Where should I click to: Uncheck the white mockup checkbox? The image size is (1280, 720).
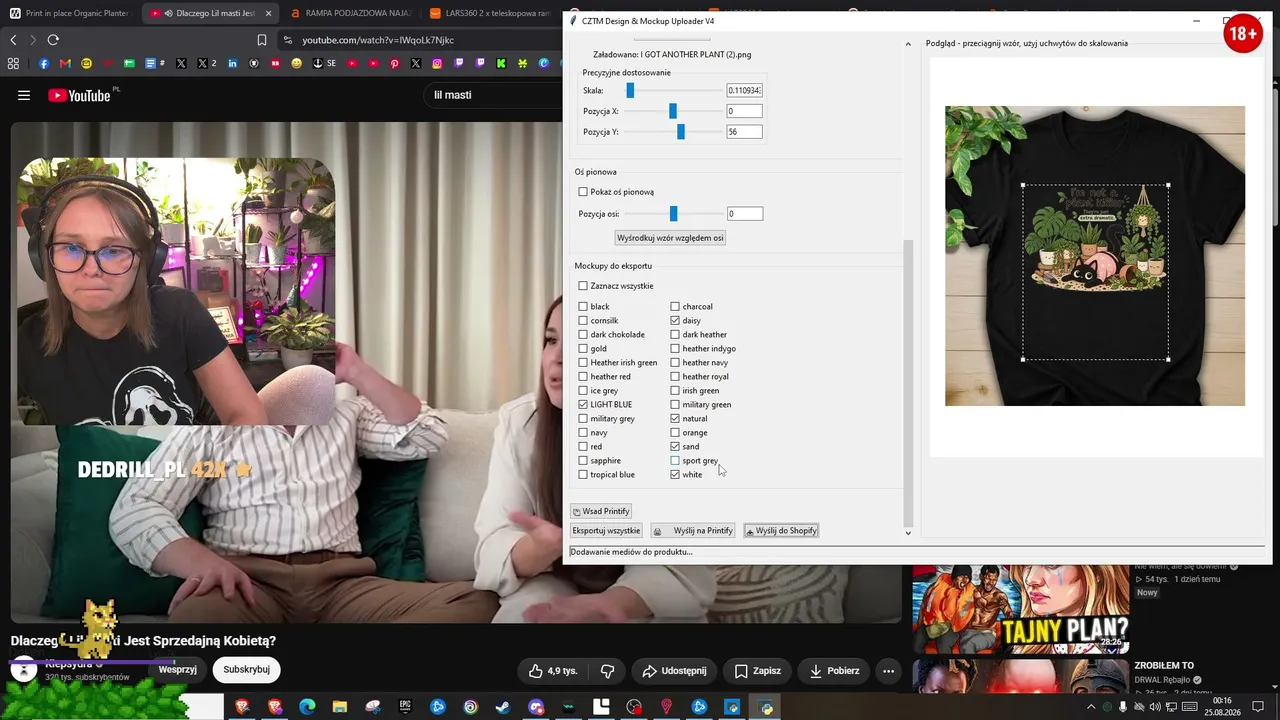click(x=675, y=475)
